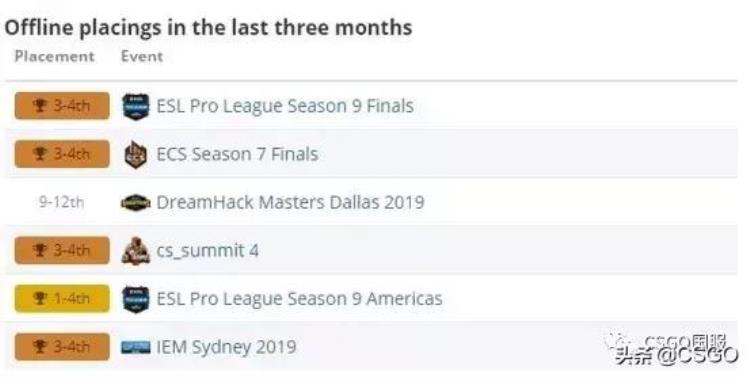The height and width of the screenshot is (377, 750).
Task: Select the 3-4th badge beside ECS Season 7
Action: point(62,154)
